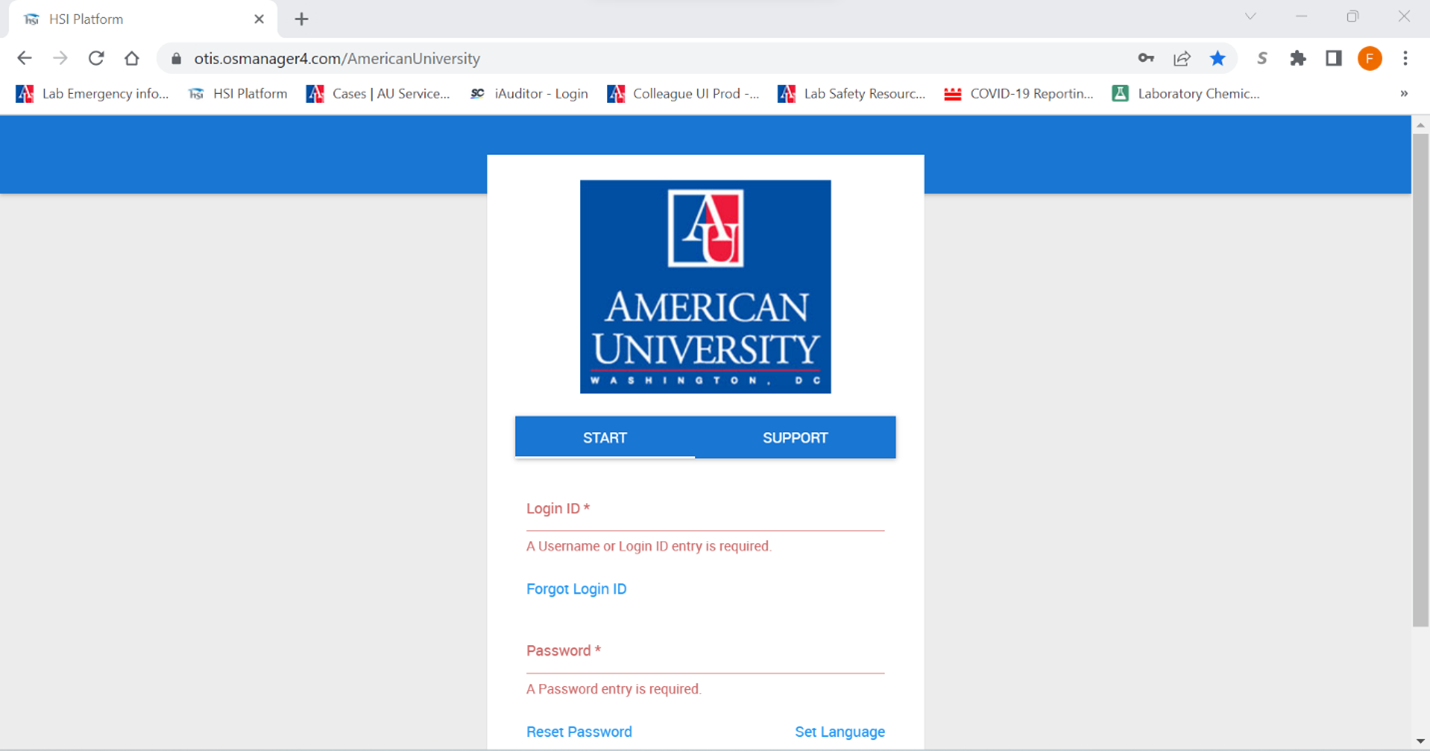Open HSI Platform bookmark

238,93
